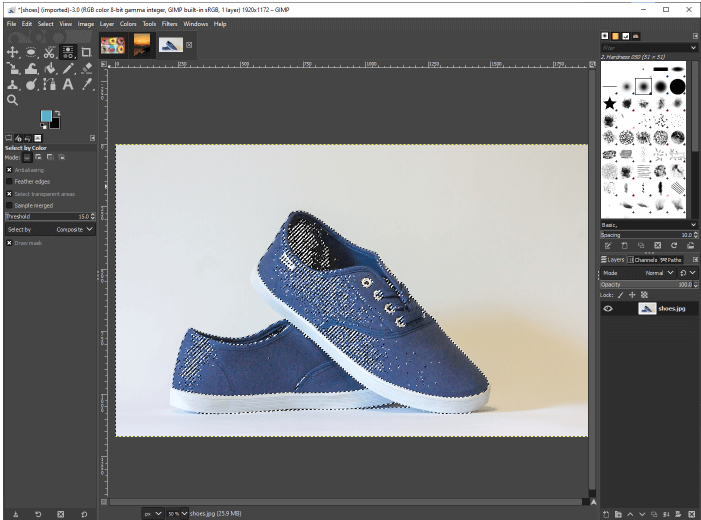Raise layer with up arrow button
This screenshot has width=701, height=520.
coord(630,514)
